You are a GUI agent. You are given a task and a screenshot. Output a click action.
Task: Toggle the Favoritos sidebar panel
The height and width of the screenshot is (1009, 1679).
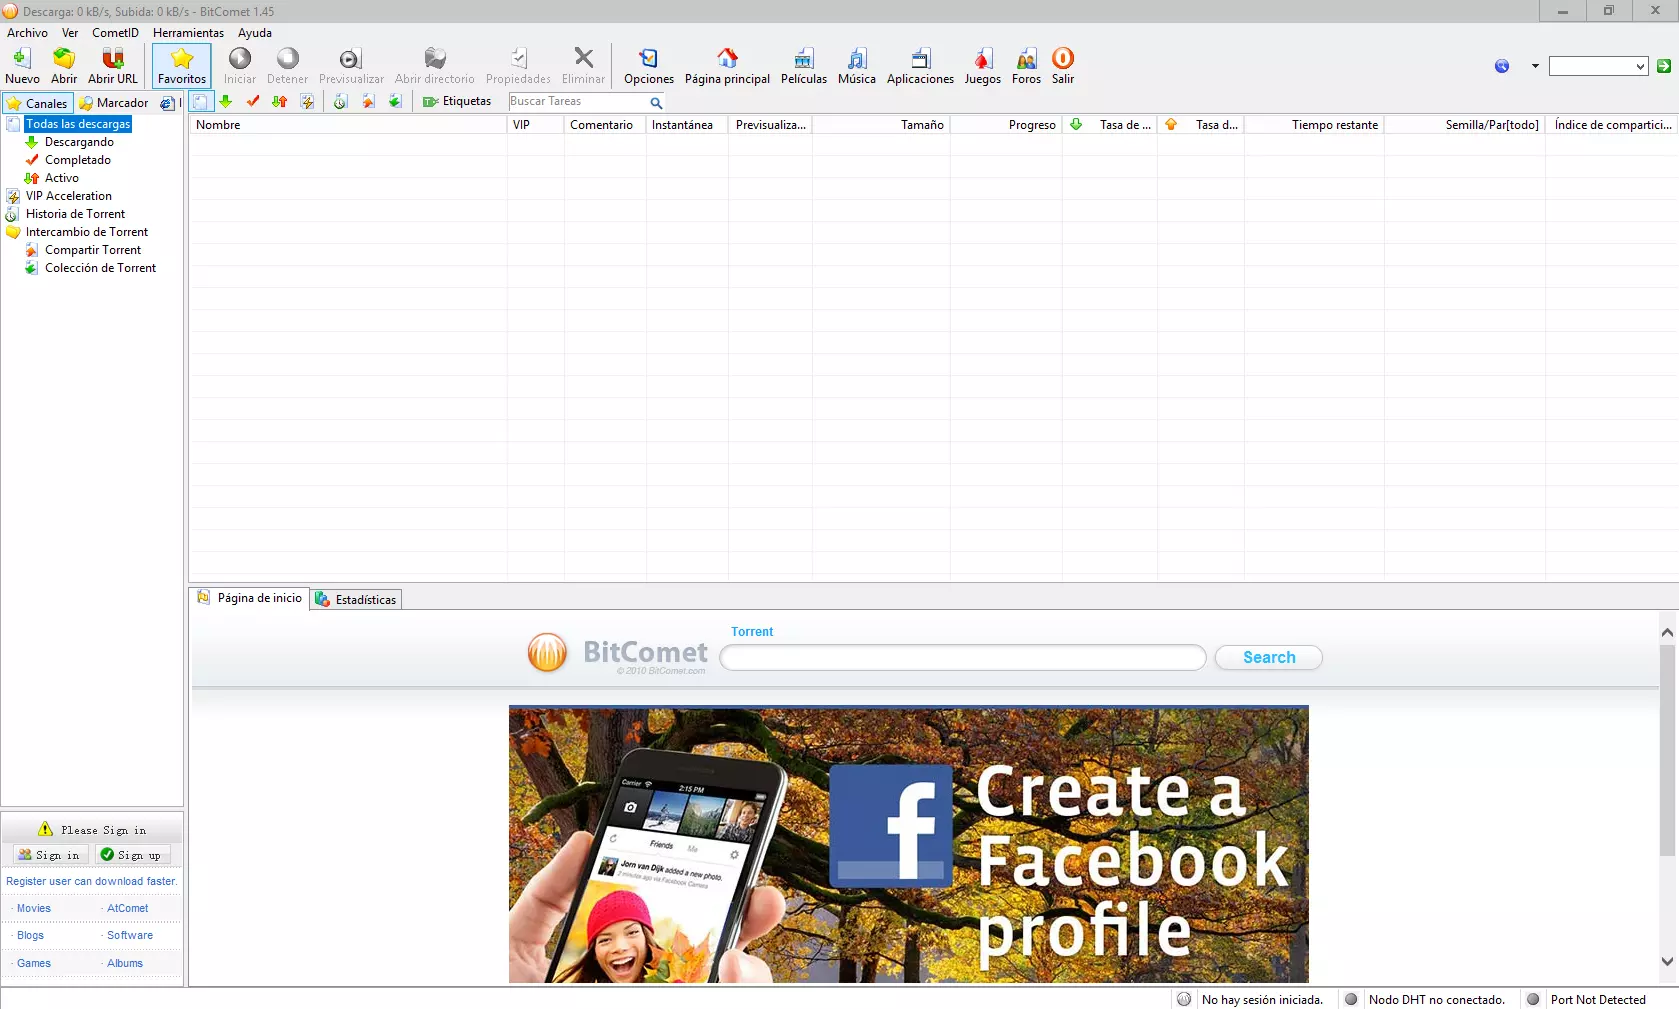(x=182, y=66)
